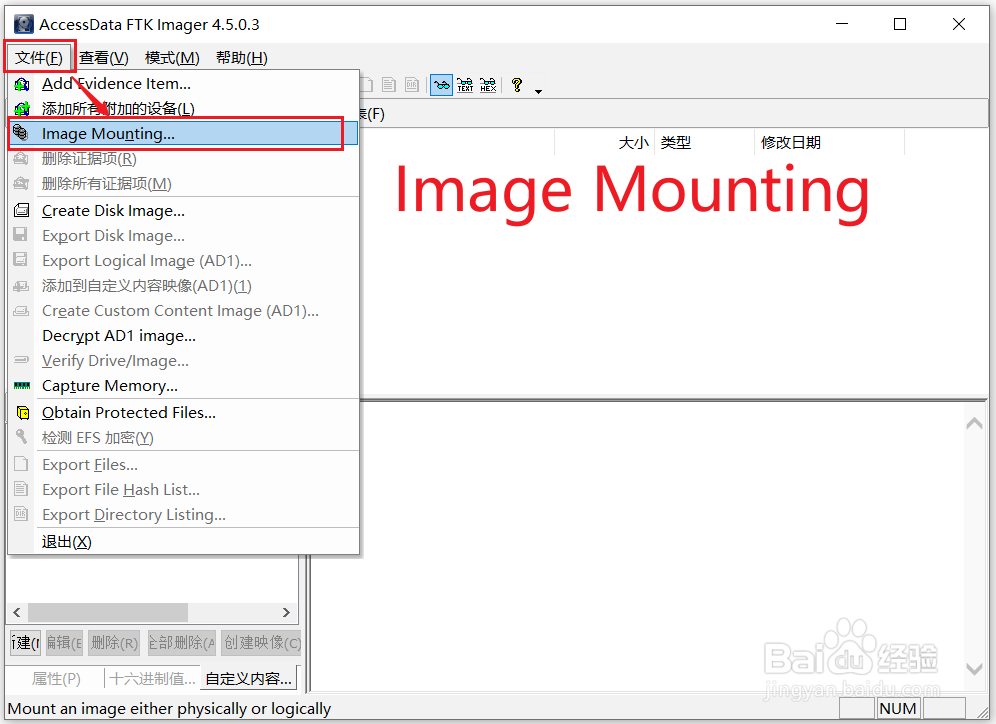The height and width of the screenshot is (724, 996).
Task: Click the Export Directory Listing icon in menu
Action: (21, 514)
